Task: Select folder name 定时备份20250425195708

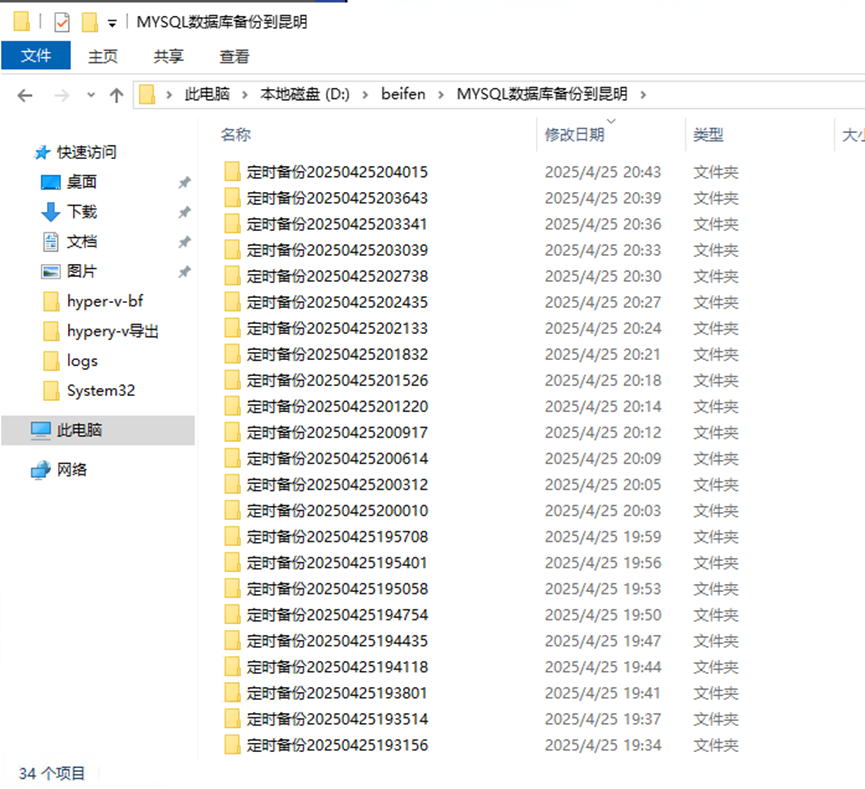Action: pos(337,537)
